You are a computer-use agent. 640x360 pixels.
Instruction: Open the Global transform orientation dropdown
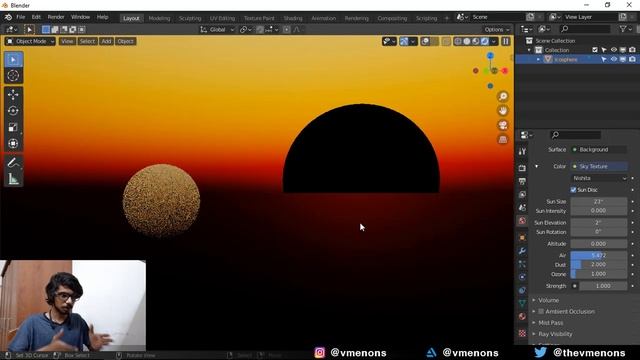(x=217, y=29)
